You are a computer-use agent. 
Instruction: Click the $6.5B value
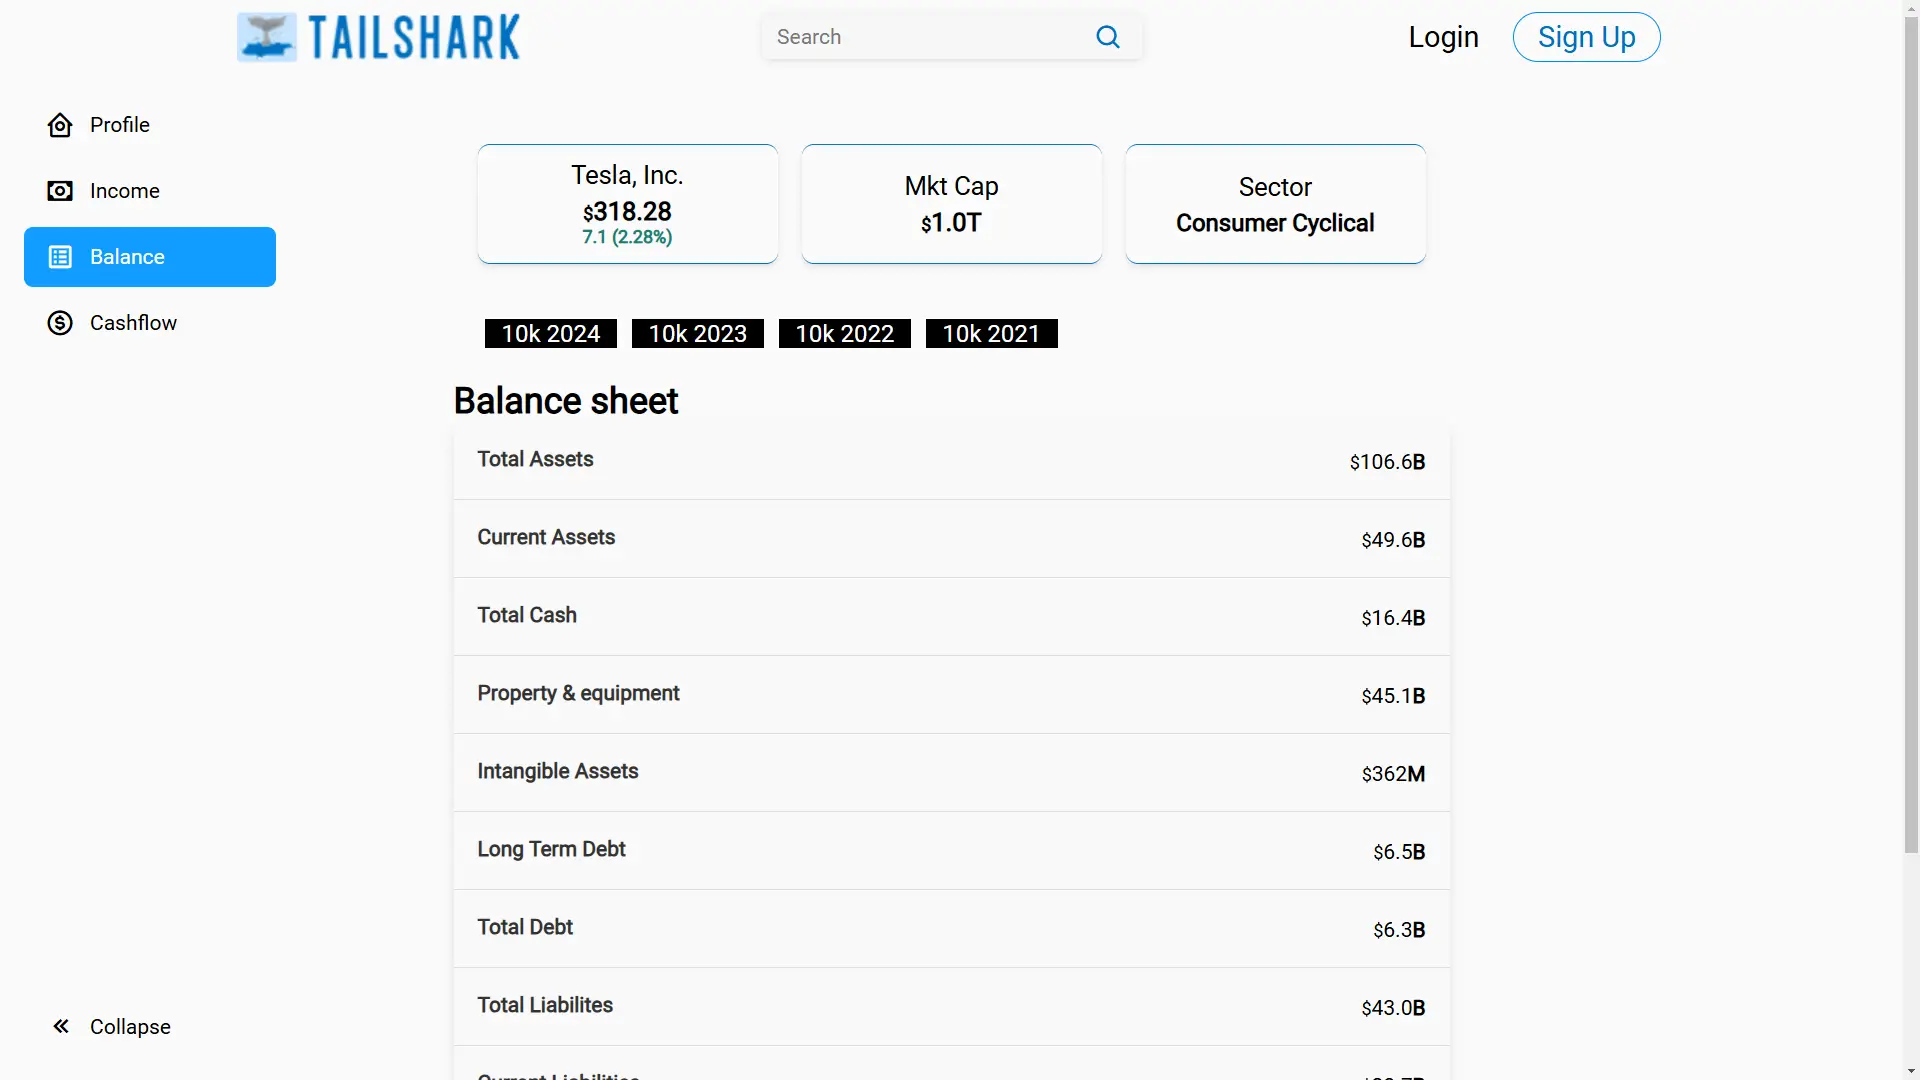pos(1399,852)
